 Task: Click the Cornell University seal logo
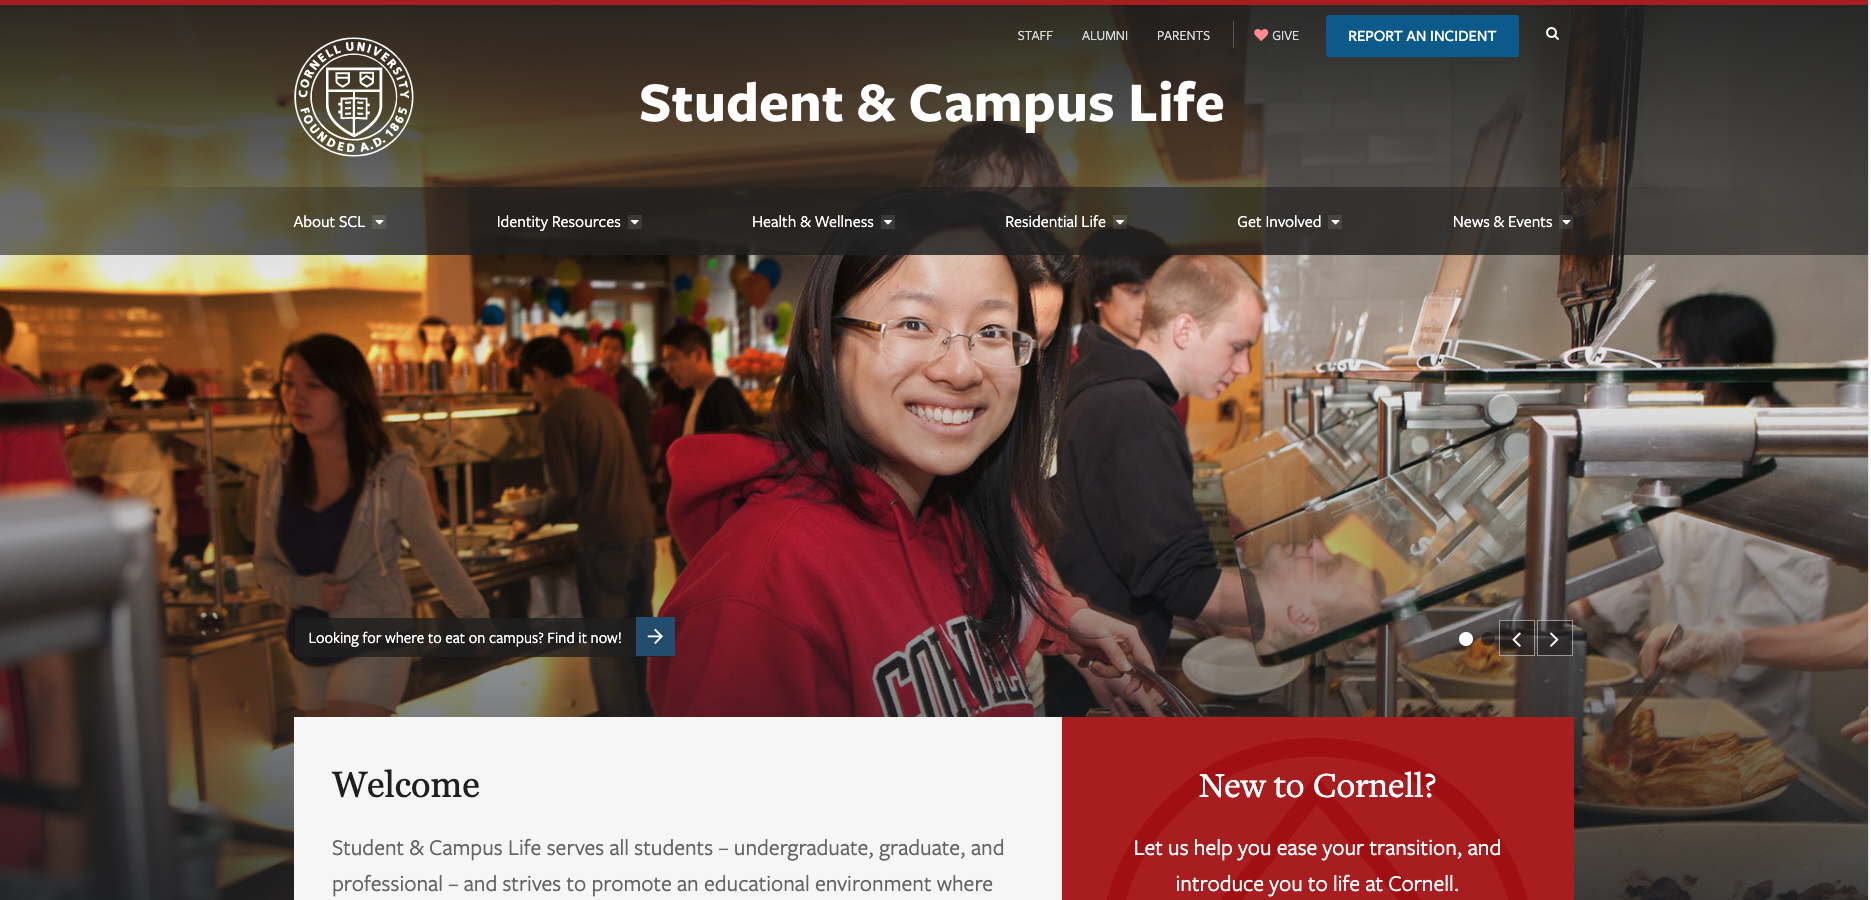354,97
